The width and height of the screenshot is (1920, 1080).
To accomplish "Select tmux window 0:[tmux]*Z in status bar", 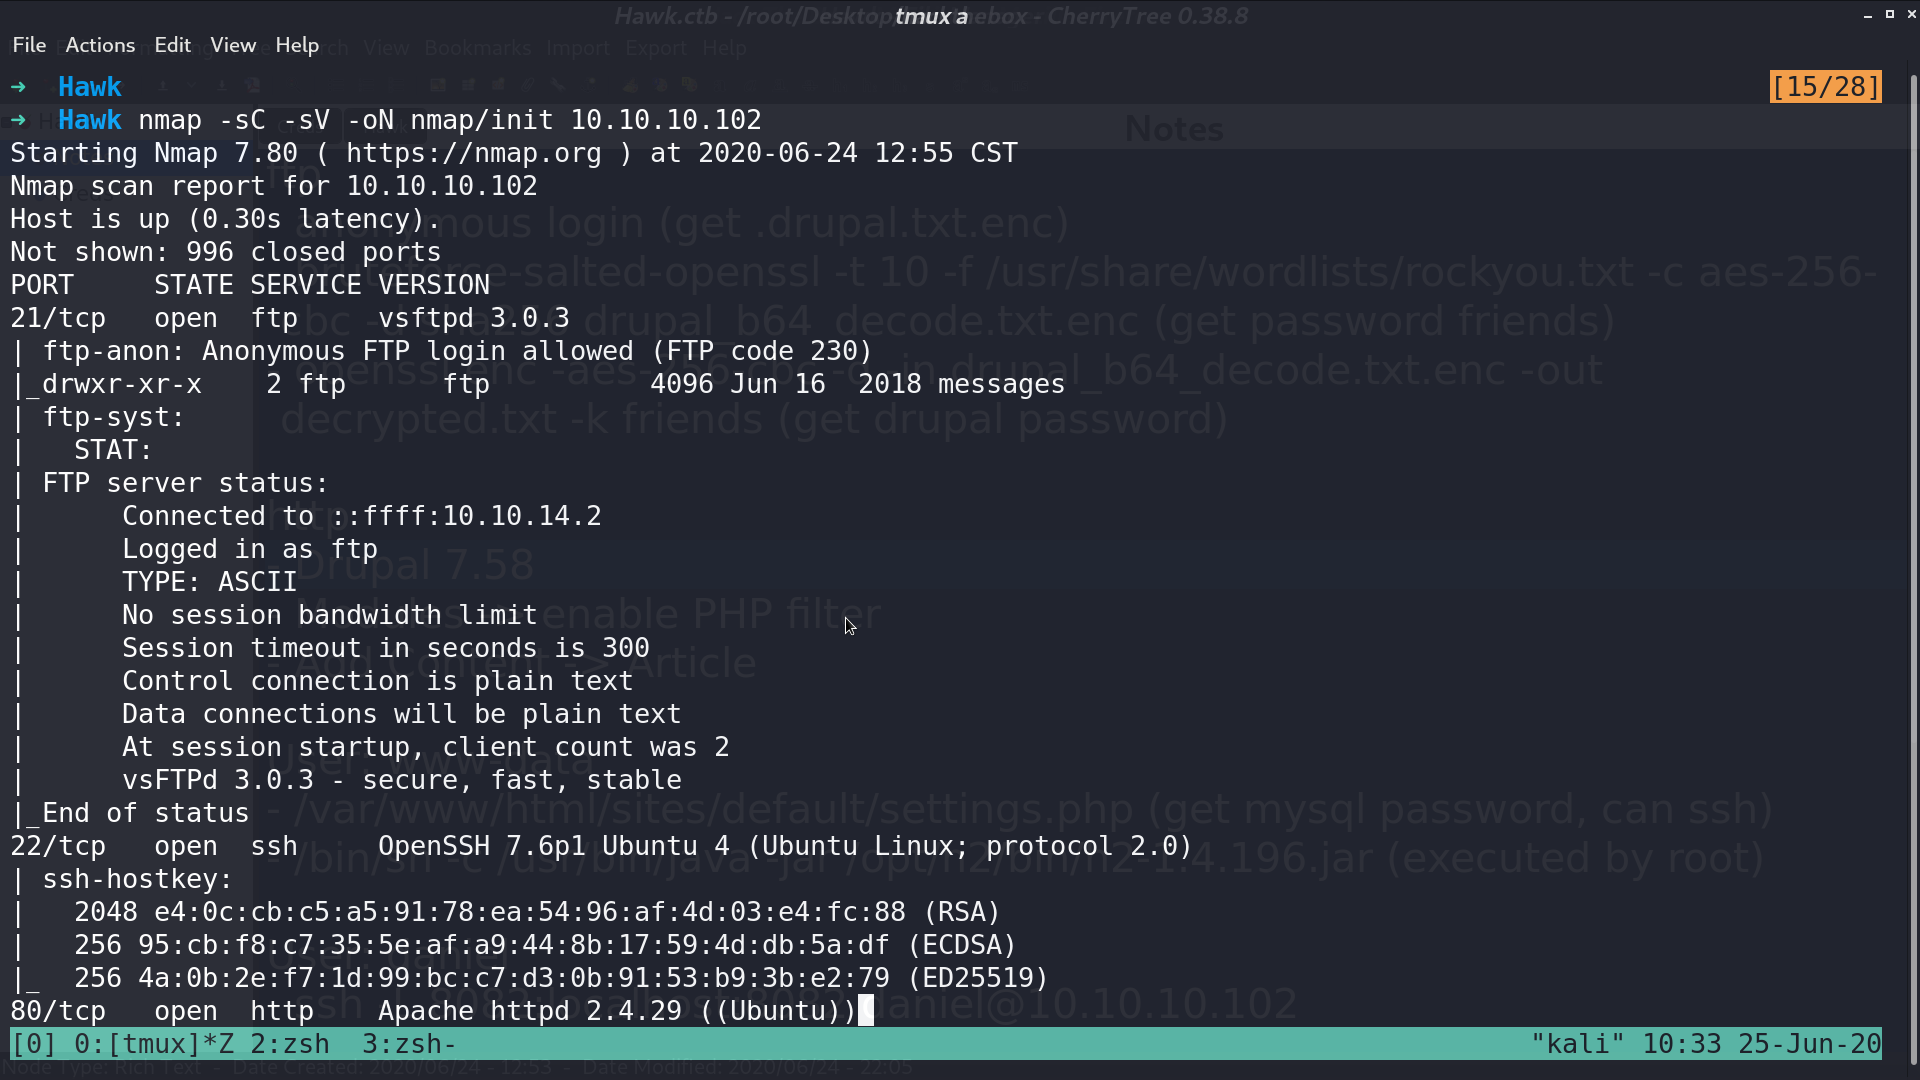I will (x=154, y=1044).
